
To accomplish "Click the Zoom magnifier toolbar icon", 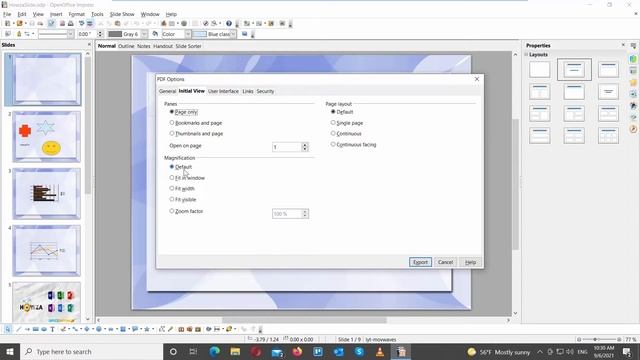I will tap(214, 24).
